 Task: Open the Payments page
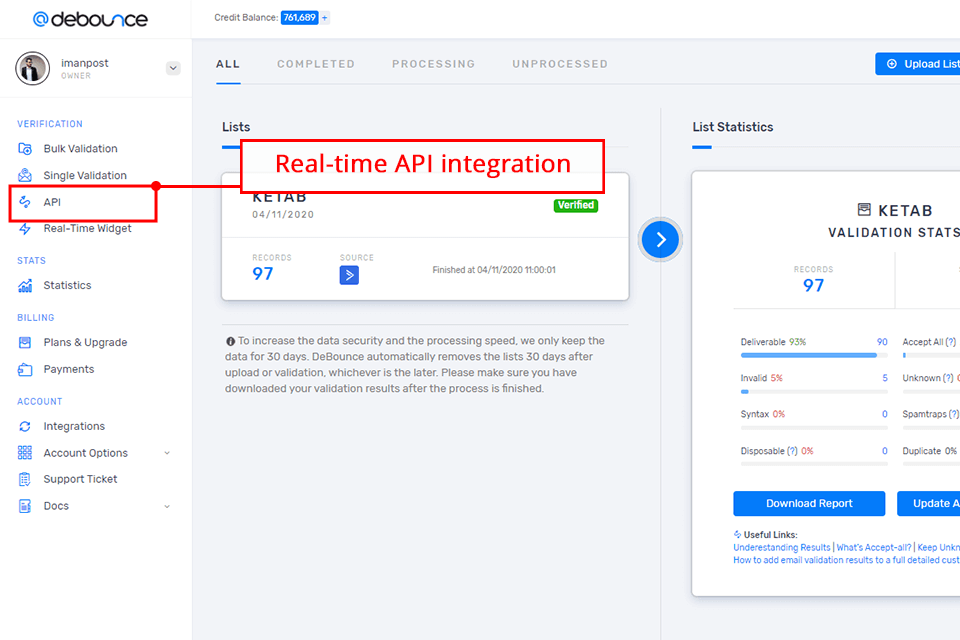[x=69, y=369]
